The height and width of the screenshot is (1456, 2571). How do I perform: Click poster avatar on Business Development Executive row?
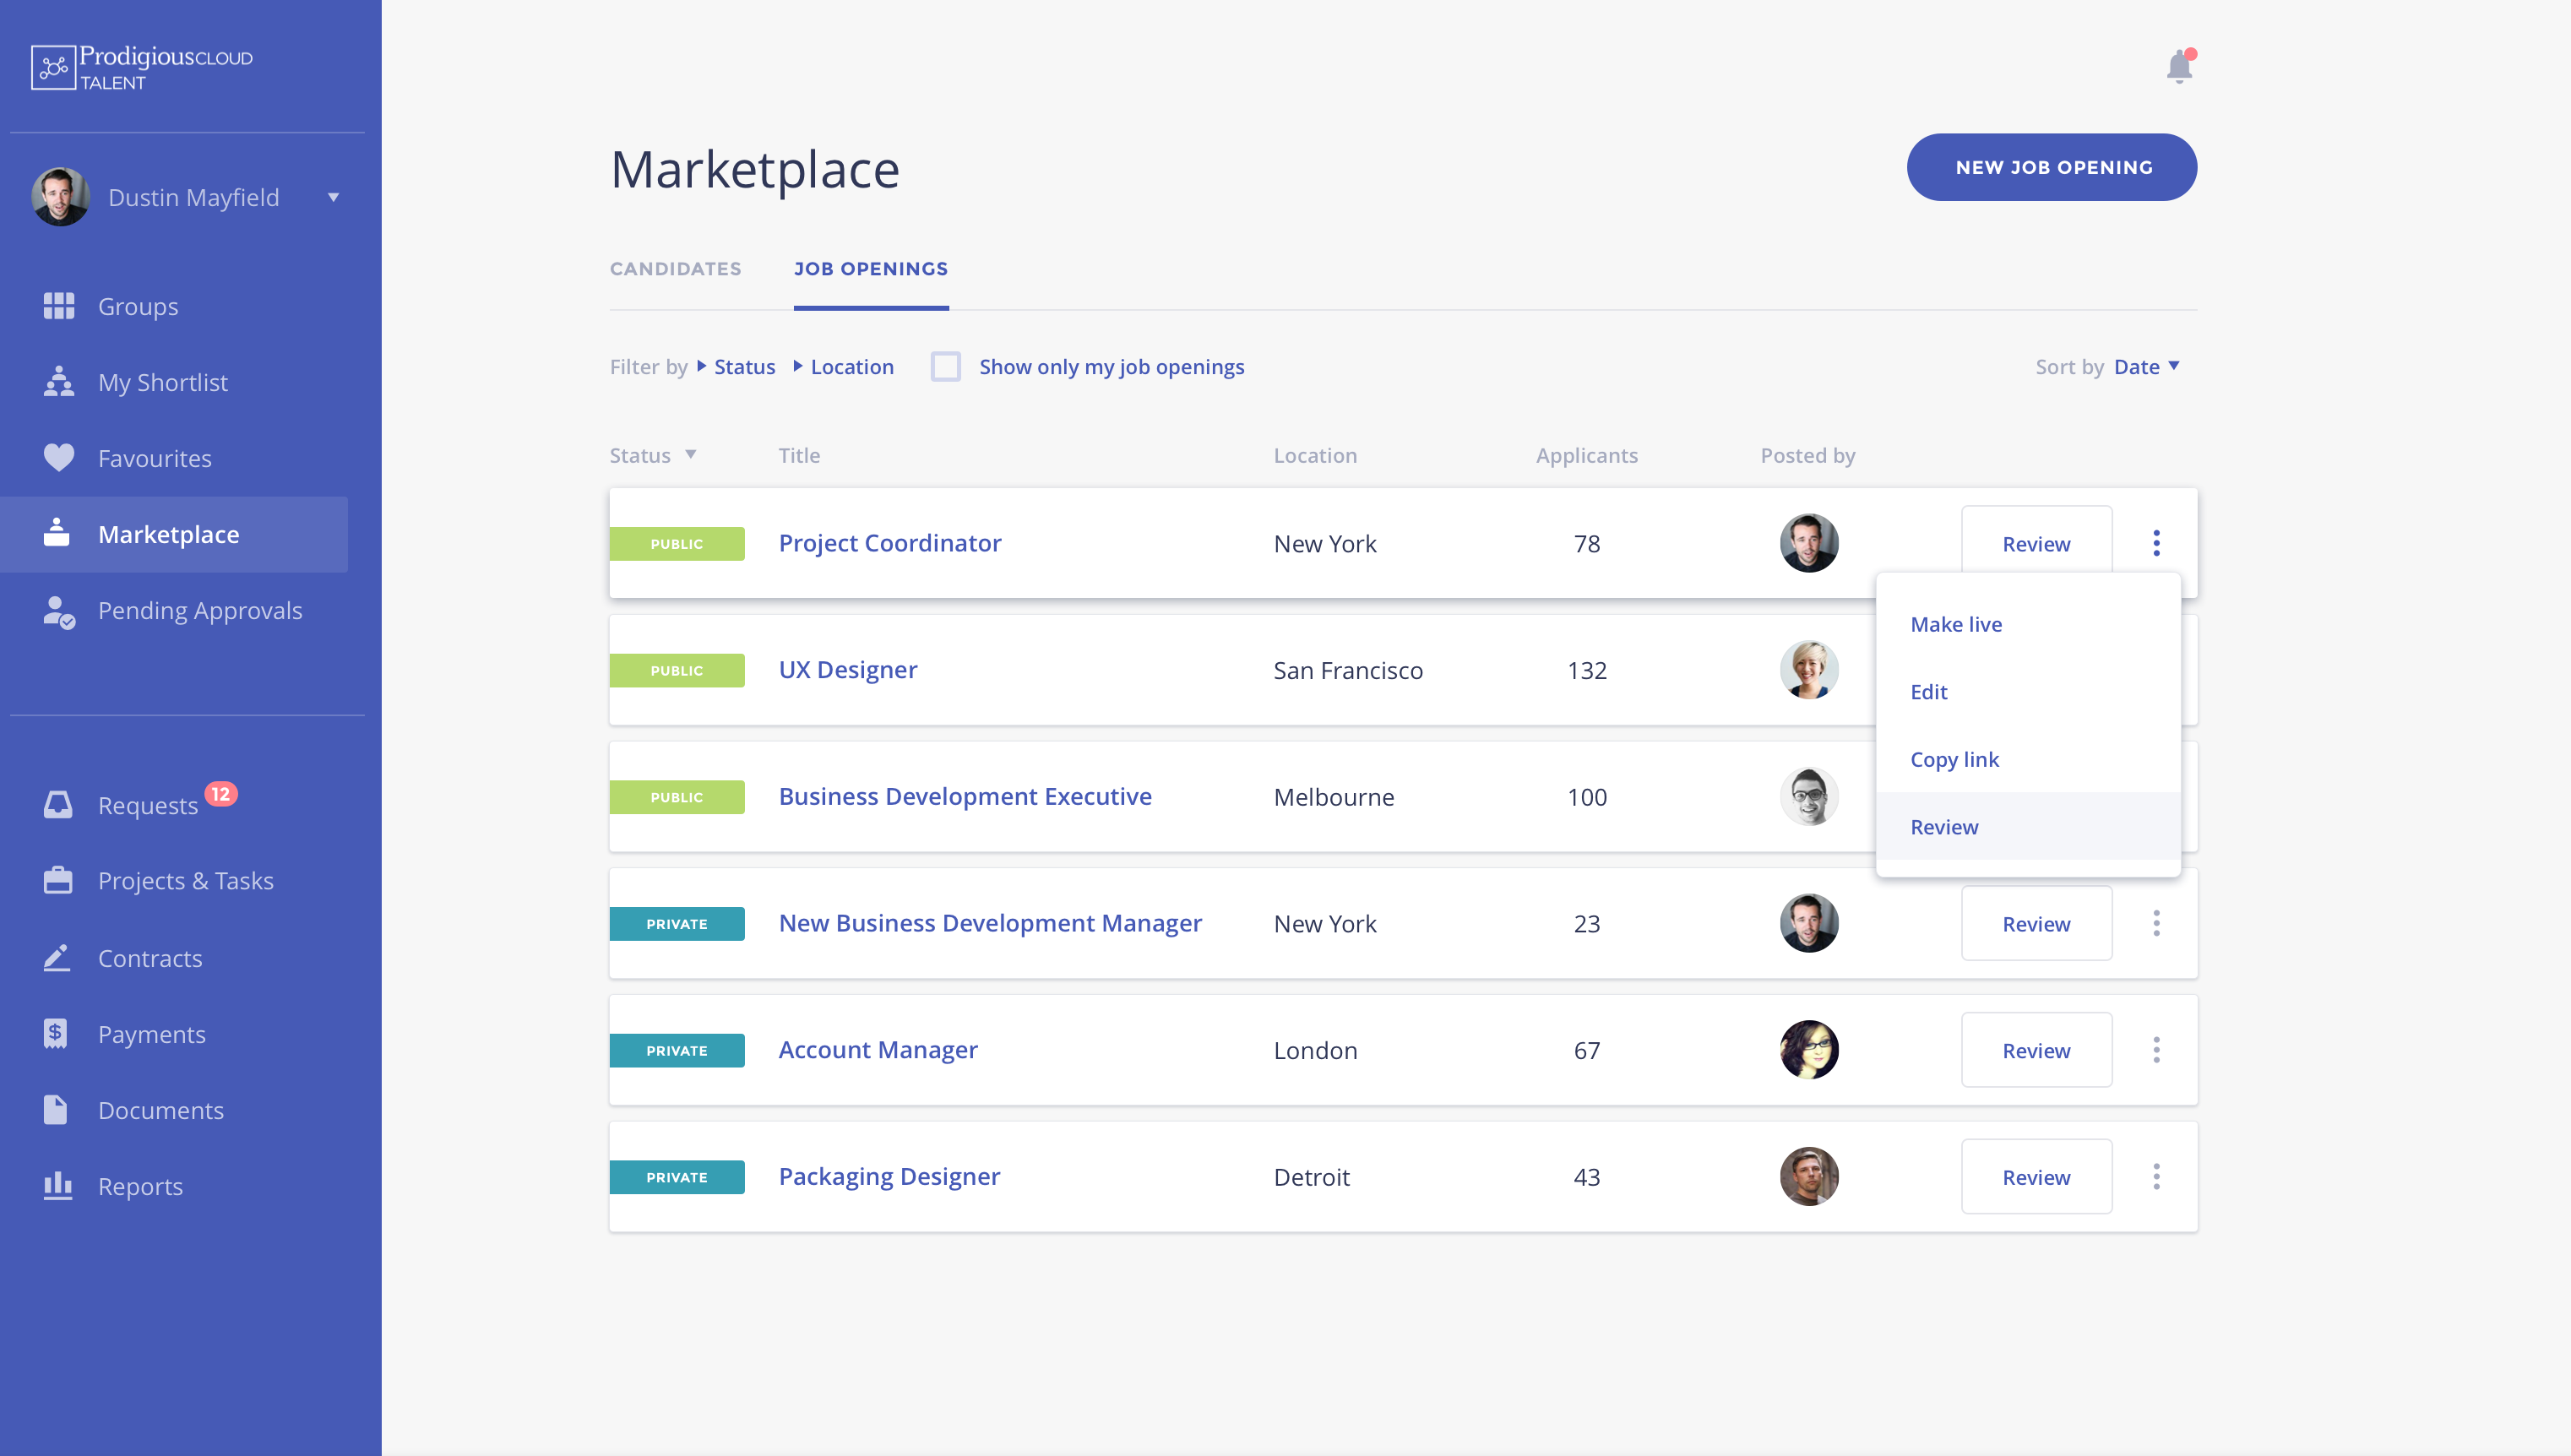point(1809,796)
